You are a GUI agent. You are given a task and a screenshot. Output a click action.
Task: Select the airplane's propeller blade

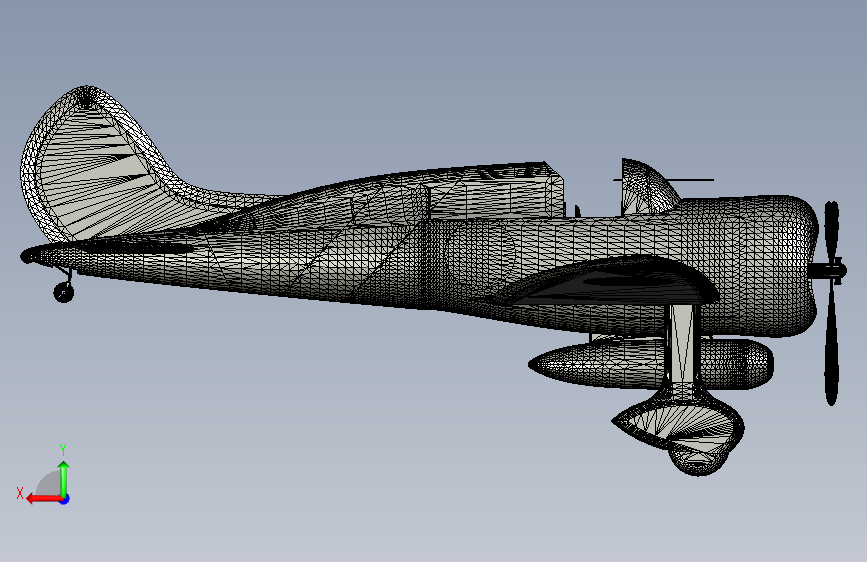point(831,303)
